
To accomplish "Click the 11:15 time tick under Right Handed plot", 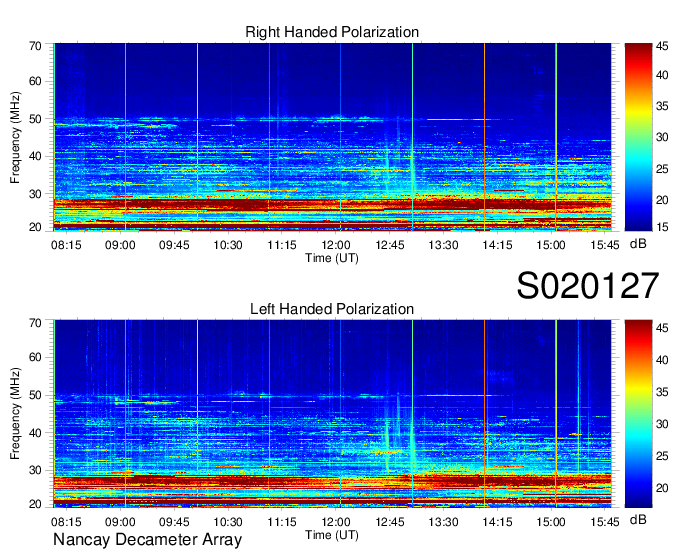I will (282, 245).
